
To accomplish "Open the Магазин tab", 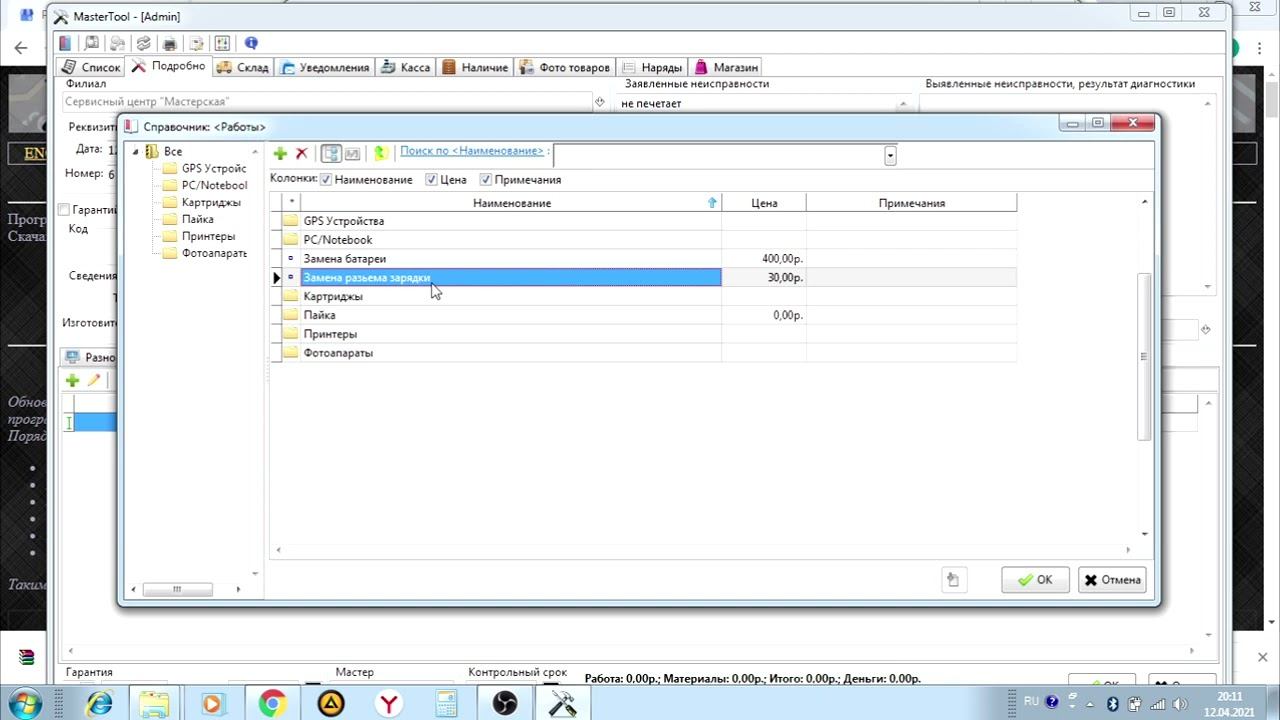I will [x=727, y=67].
